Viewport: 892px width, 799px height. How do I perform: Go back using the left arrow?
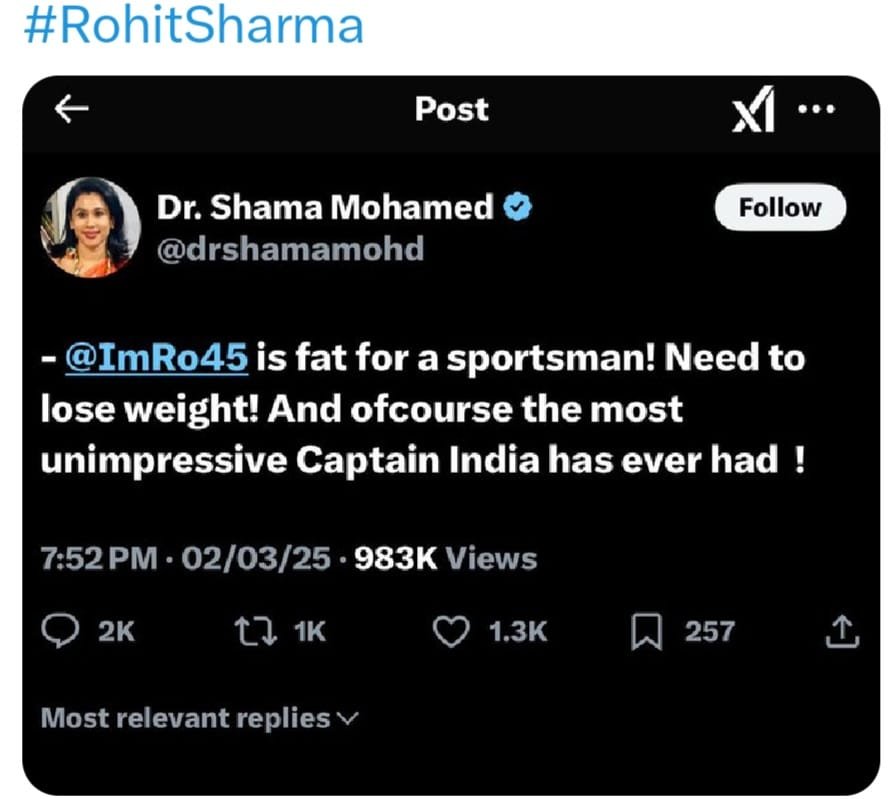[72, 110]
